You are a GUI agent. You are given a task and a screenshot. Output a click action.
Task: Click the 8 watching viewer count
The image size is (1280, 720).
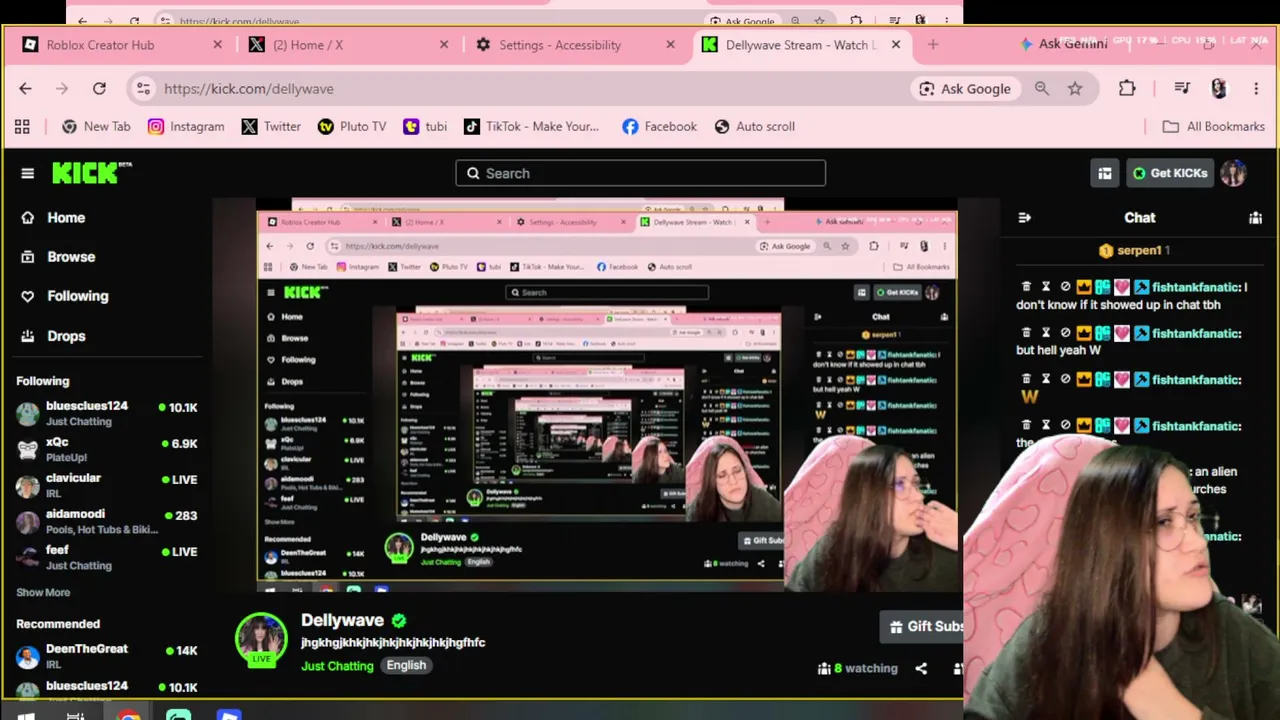click(x=858, y=668)
